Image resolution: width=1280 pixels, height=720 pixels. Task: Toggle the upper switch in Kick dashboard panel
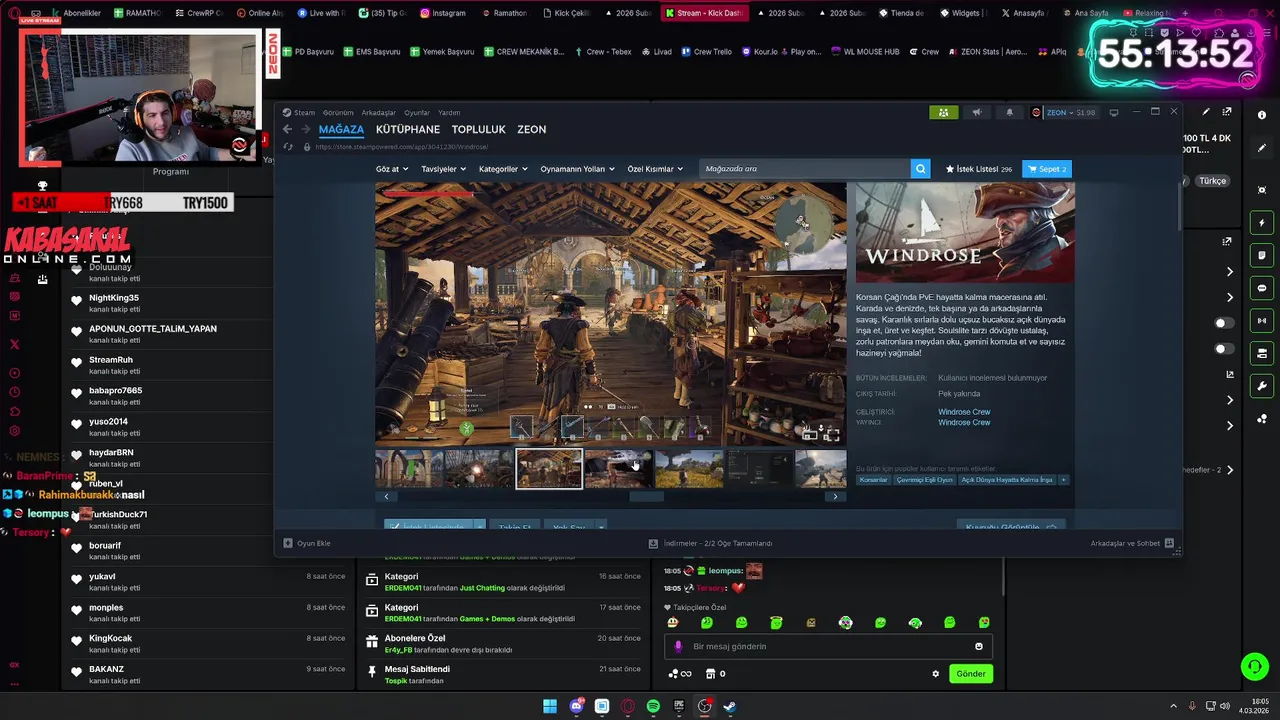[1223, 323]
